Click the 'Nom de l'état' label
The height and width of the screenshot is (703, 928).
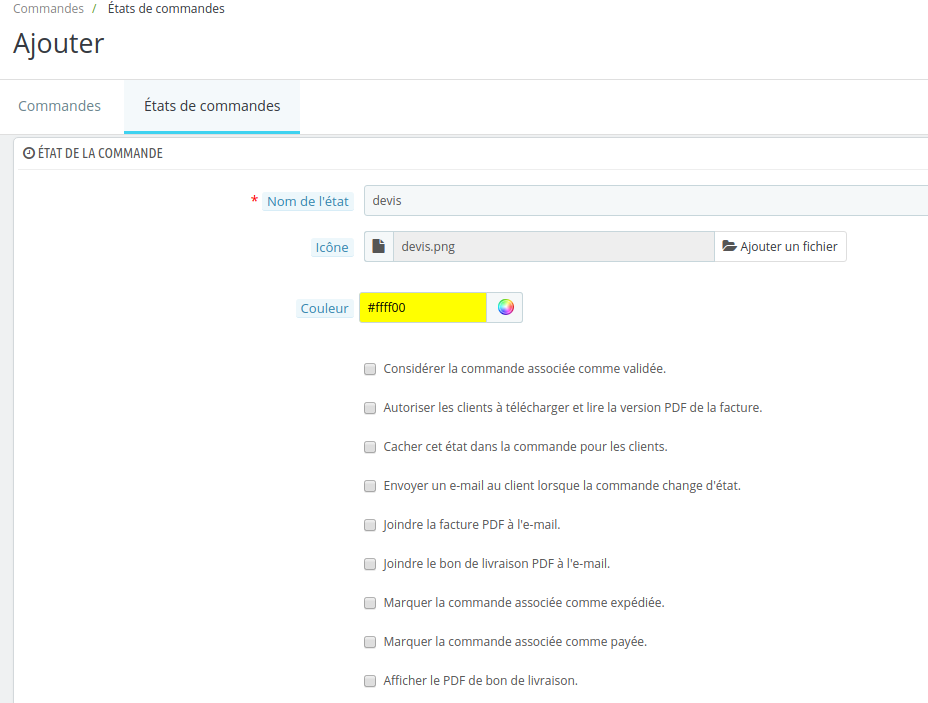pyautogui.click(x=308, y=201)
